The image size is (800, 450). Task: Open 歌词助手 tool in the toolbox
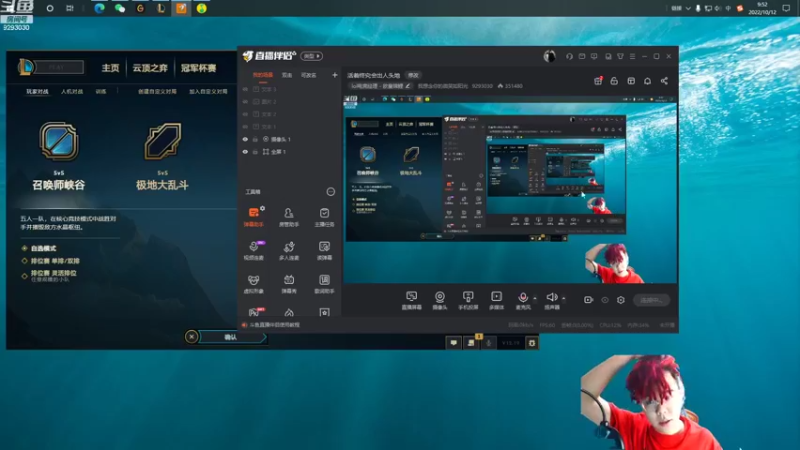(324, 284)
